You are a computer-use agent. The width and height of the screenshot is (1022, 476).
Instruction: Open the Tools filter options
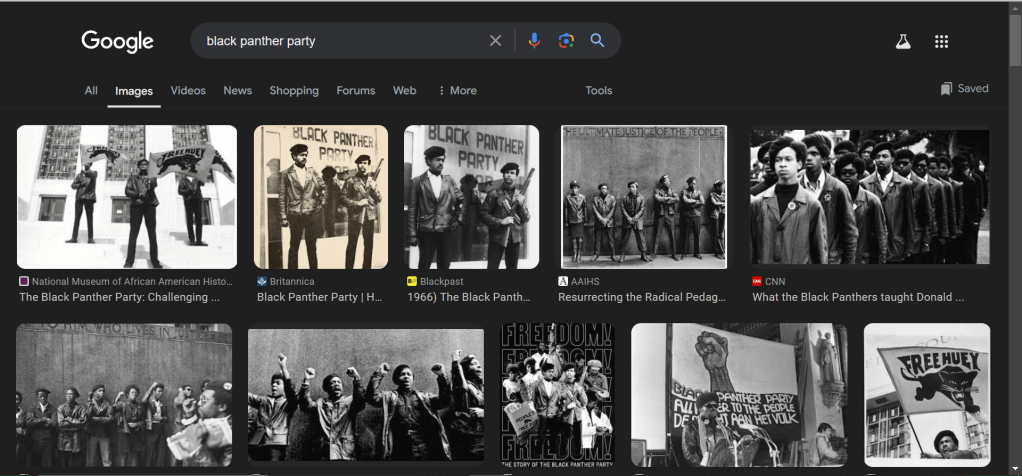pyautogui.click(x=598, y=91)
